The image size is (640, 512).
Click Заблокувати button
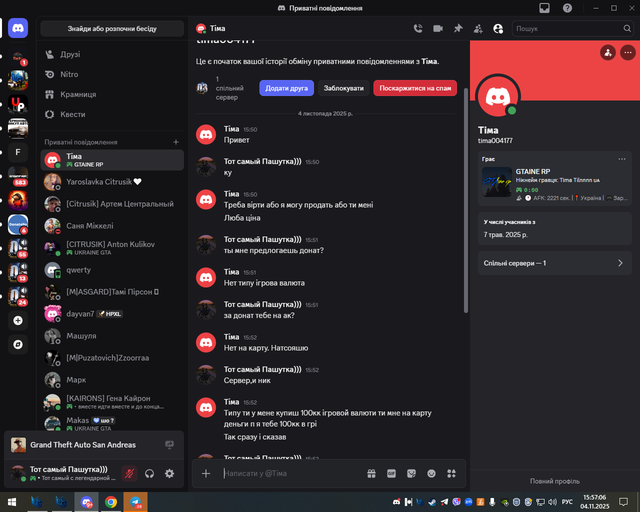[344, 88]
